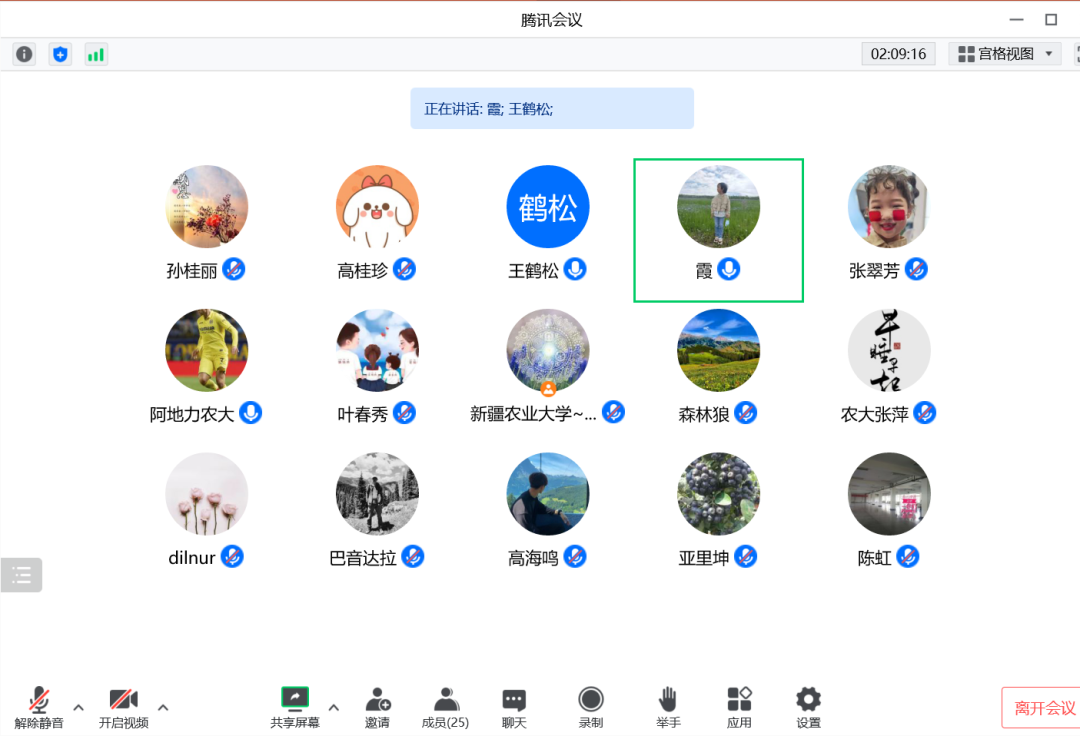The height and width of the screenshot is (736, 1080).
Task: Open Settings (设置)
Action: coord(808,706)
